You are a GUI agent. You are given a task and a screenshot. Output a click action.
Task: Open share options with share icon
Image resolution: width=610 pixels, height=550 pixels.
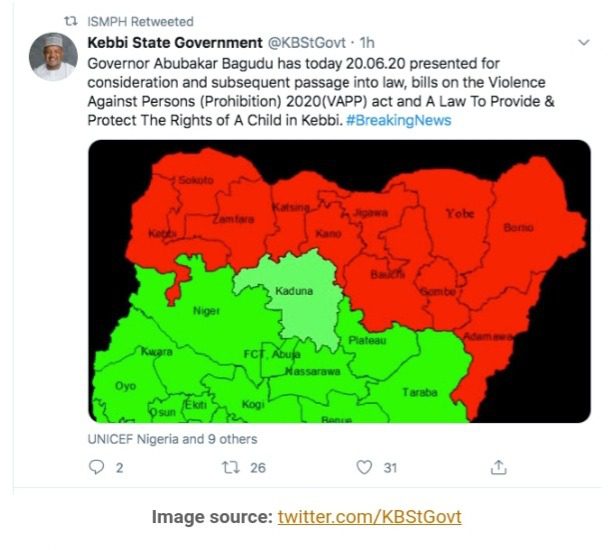pos(498,467)
